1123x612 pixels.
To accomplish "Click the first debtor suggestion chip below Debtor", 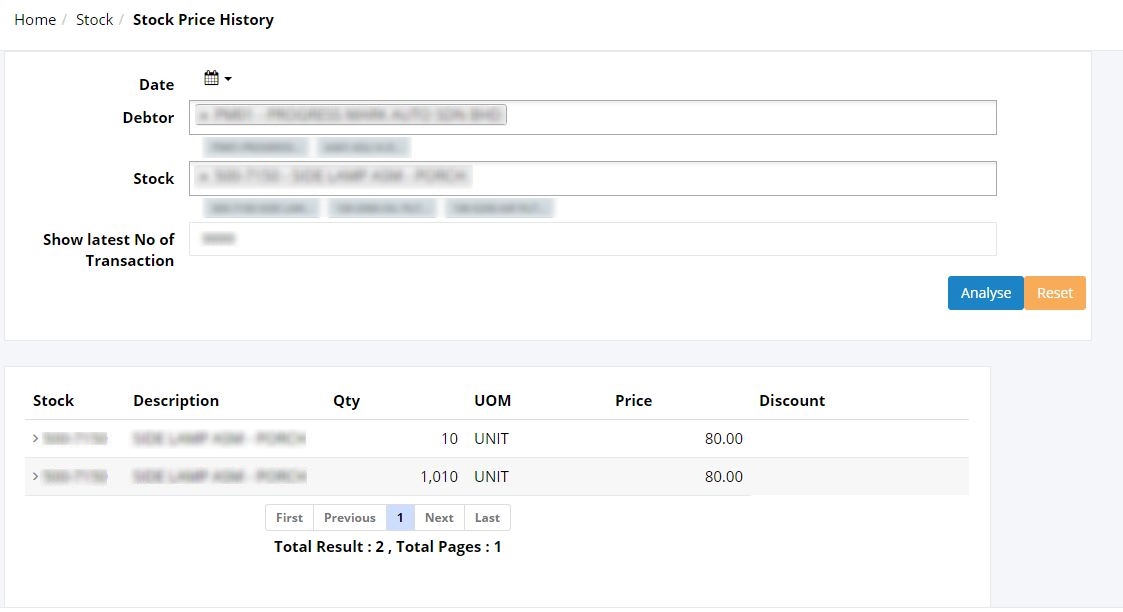I will click(256, 147).
